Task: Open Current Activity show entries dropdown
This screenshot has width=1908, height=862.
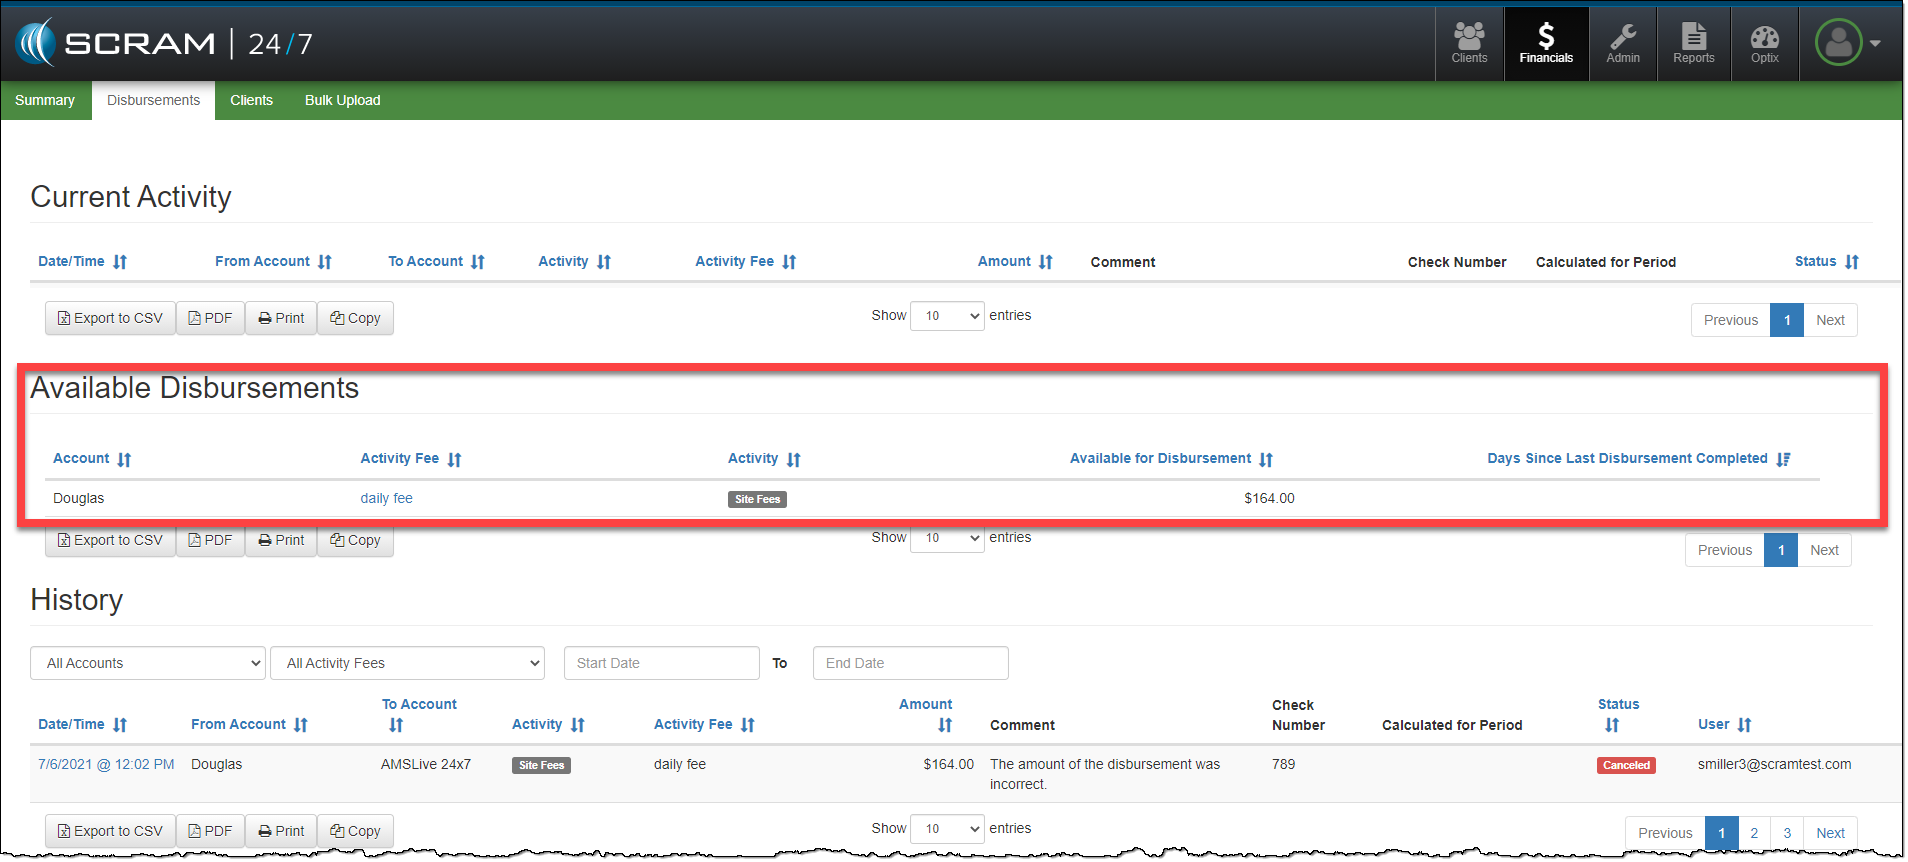Action: (946, 316)
